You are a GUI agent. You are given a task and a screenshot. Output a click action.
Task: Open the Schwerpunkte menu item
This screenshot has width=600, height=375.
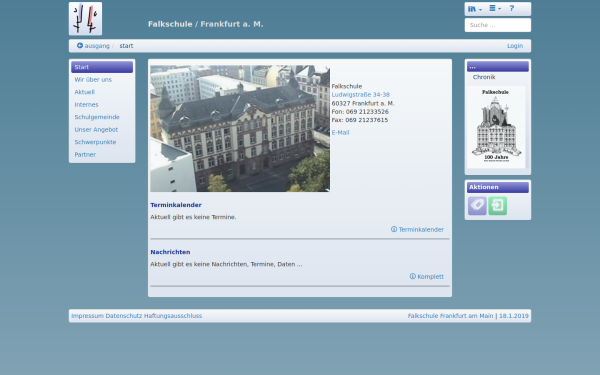95,142
